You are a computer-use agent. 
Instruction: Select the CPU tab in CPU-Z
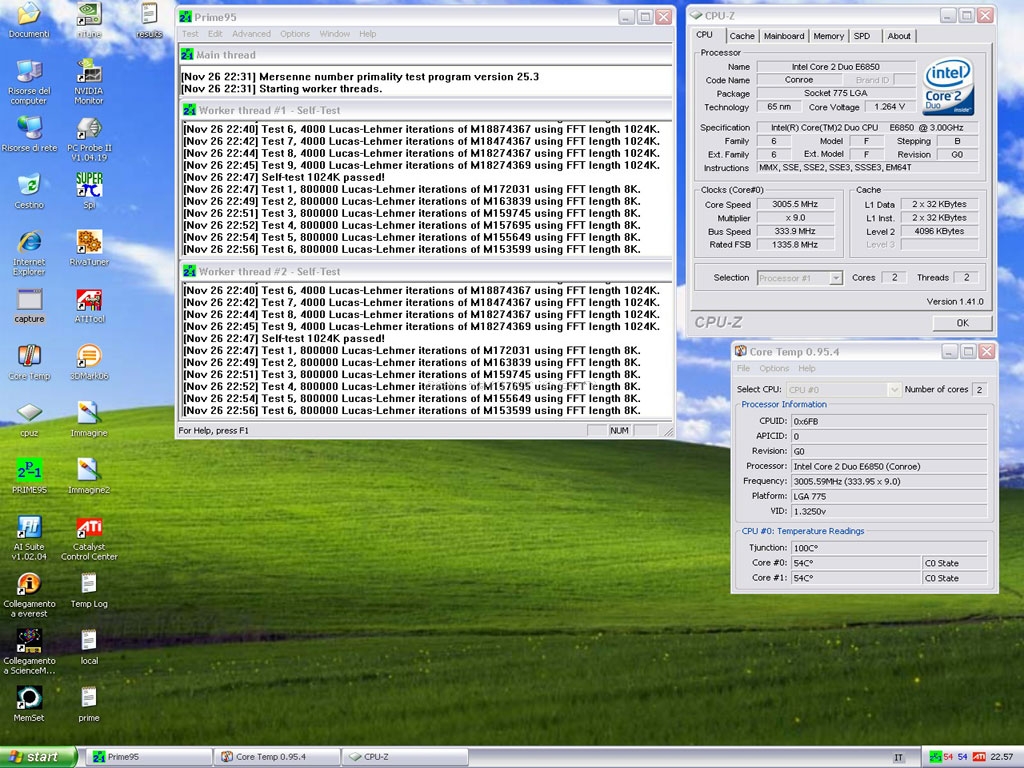[705, 35]
